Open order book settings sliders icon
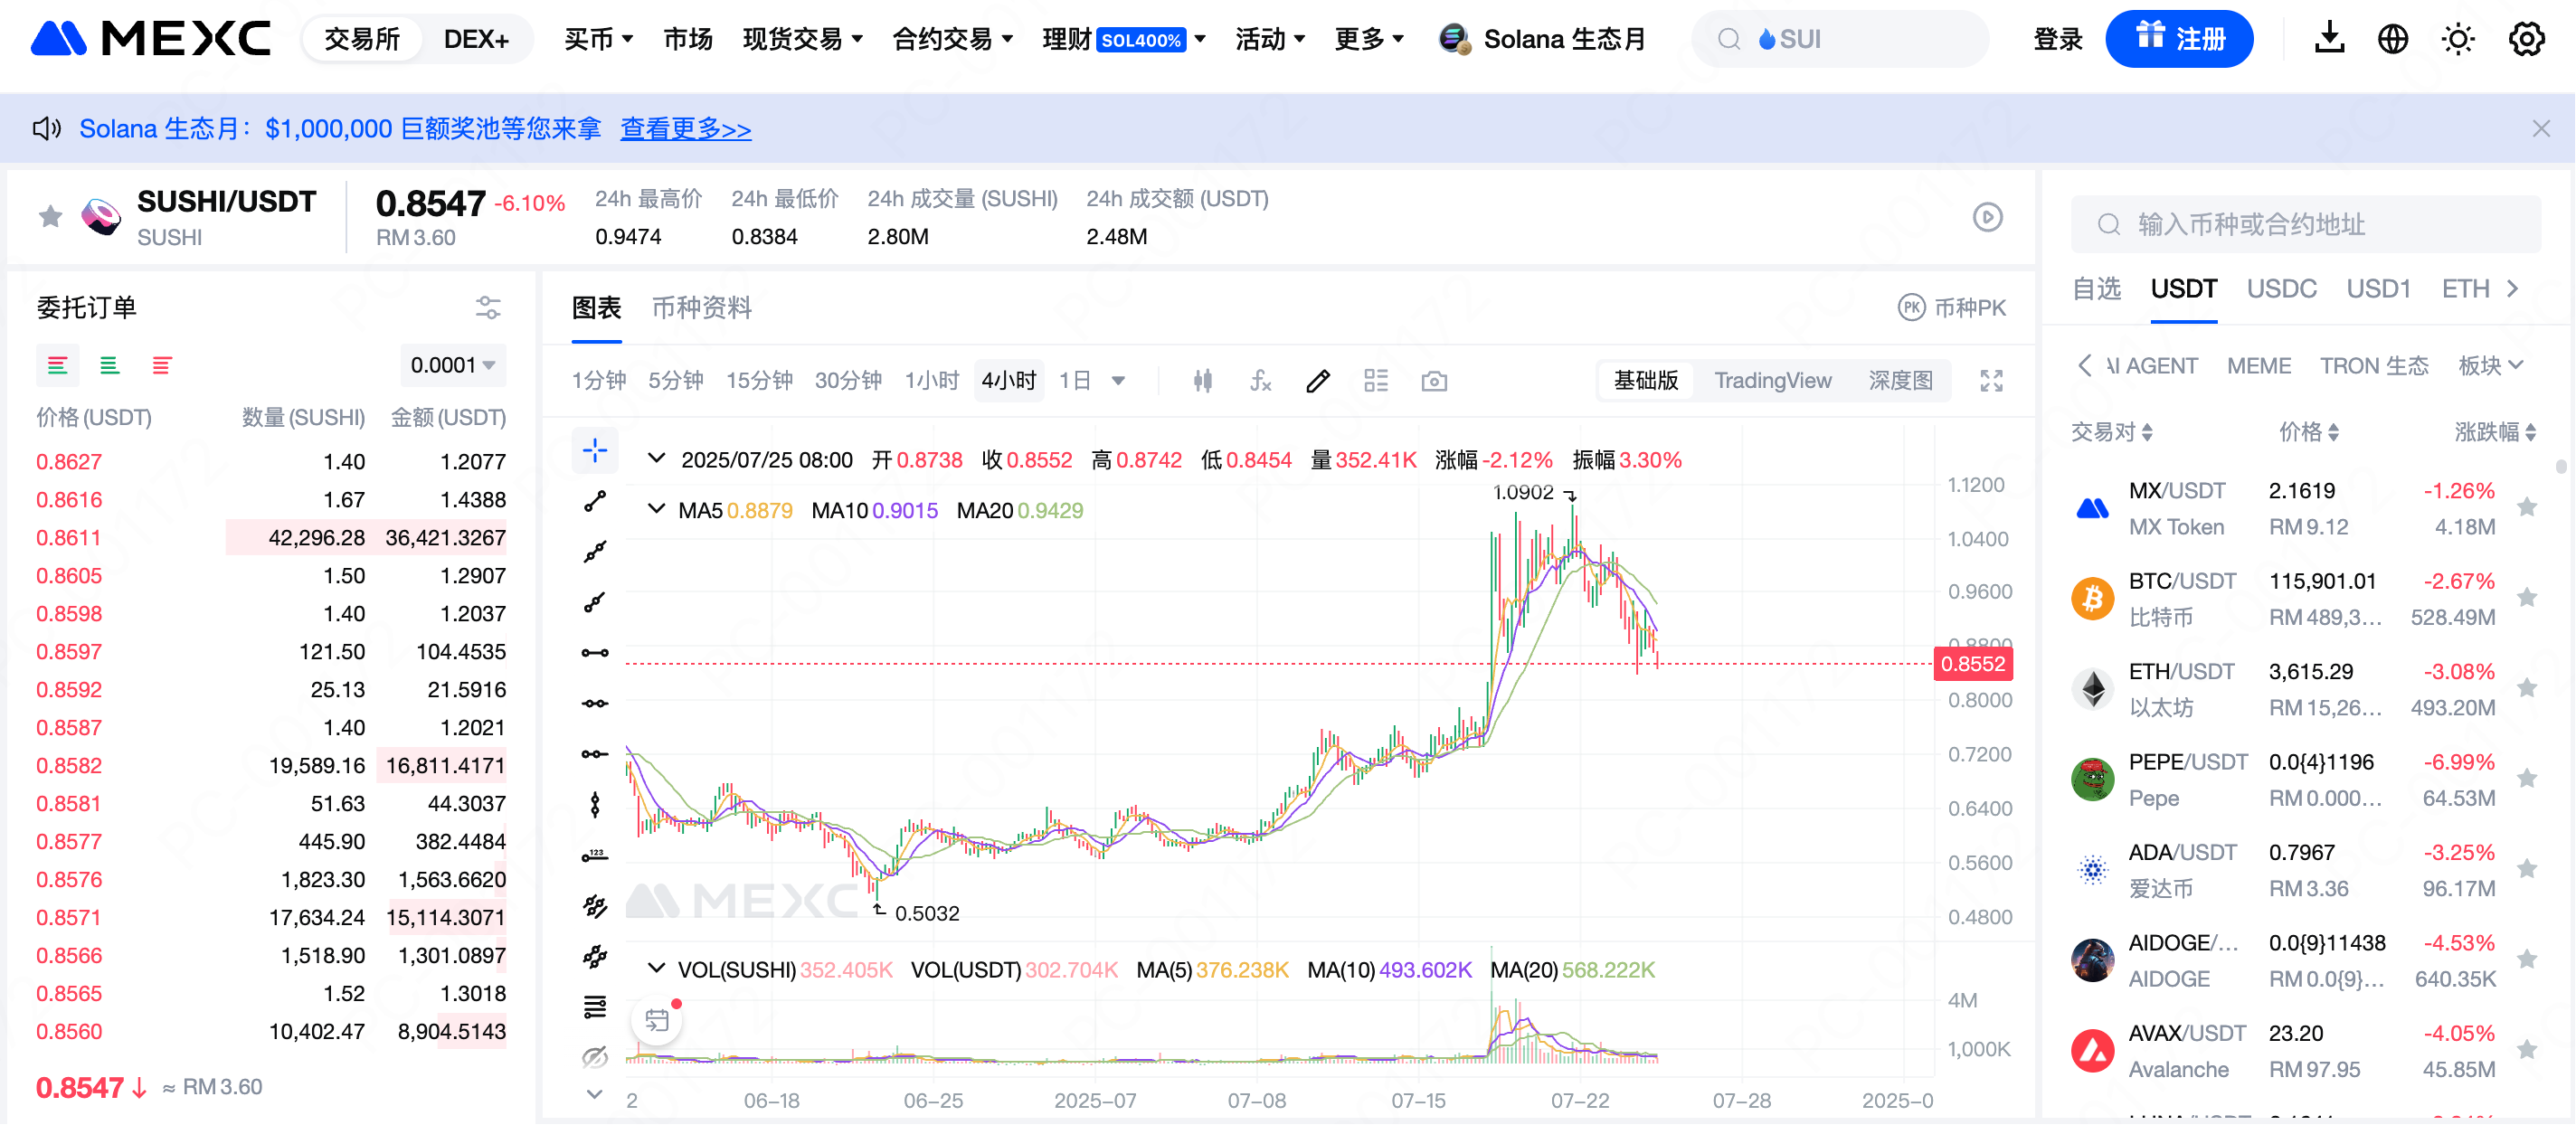This screenshot has width=2576, height=1125. 488,307
